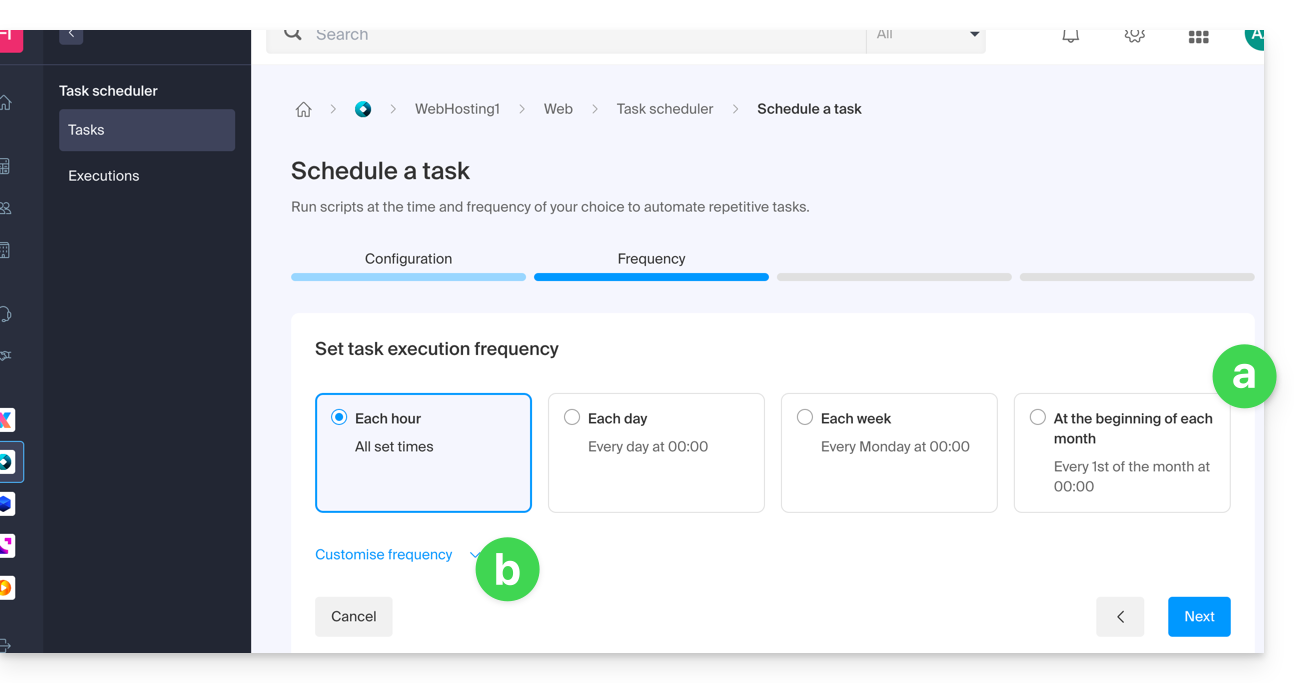Click the users icon in left sidebar

6,208
